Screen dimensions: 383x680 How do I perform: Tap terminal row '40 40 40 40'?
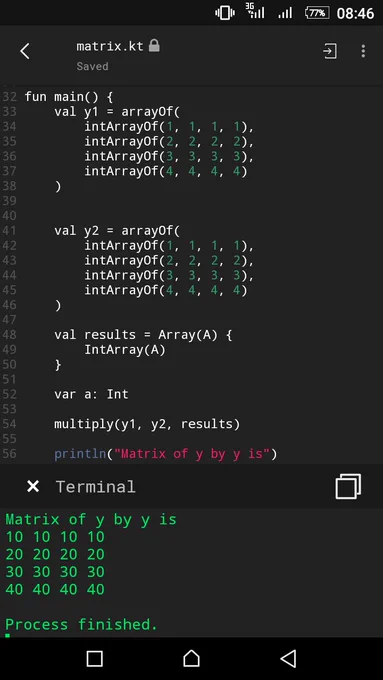coord(55,589)
